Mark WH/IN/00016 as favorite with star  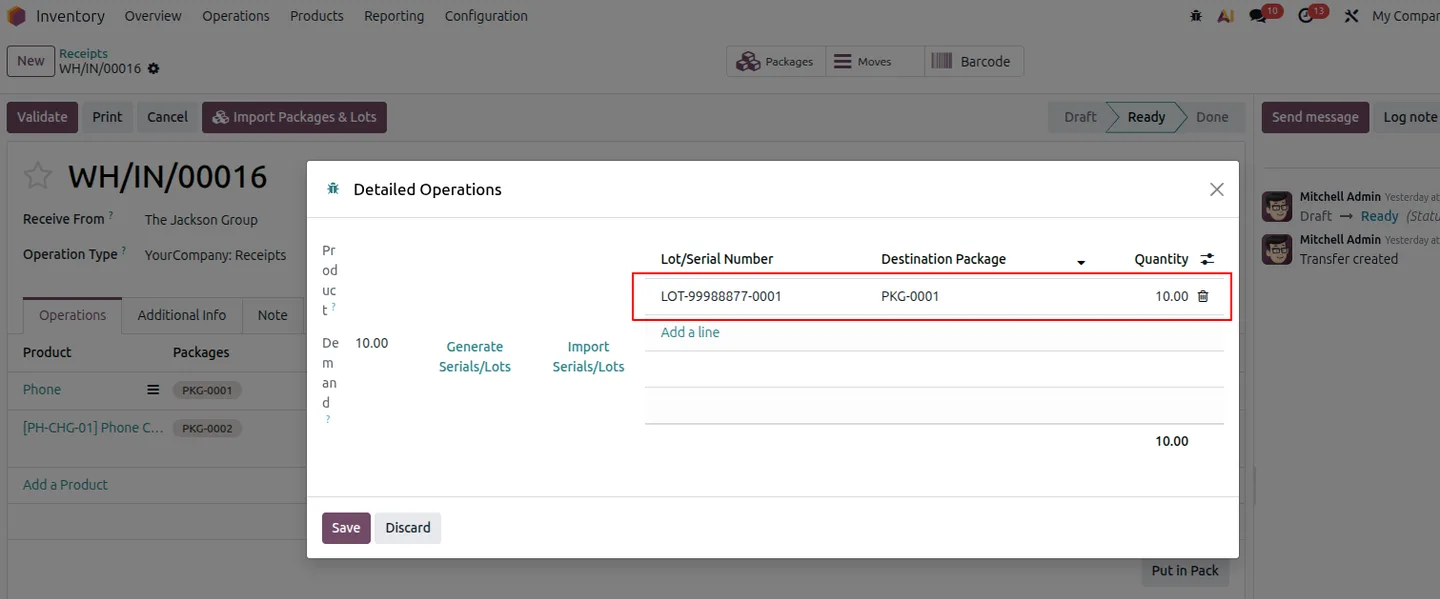click(x=38, y=177)
